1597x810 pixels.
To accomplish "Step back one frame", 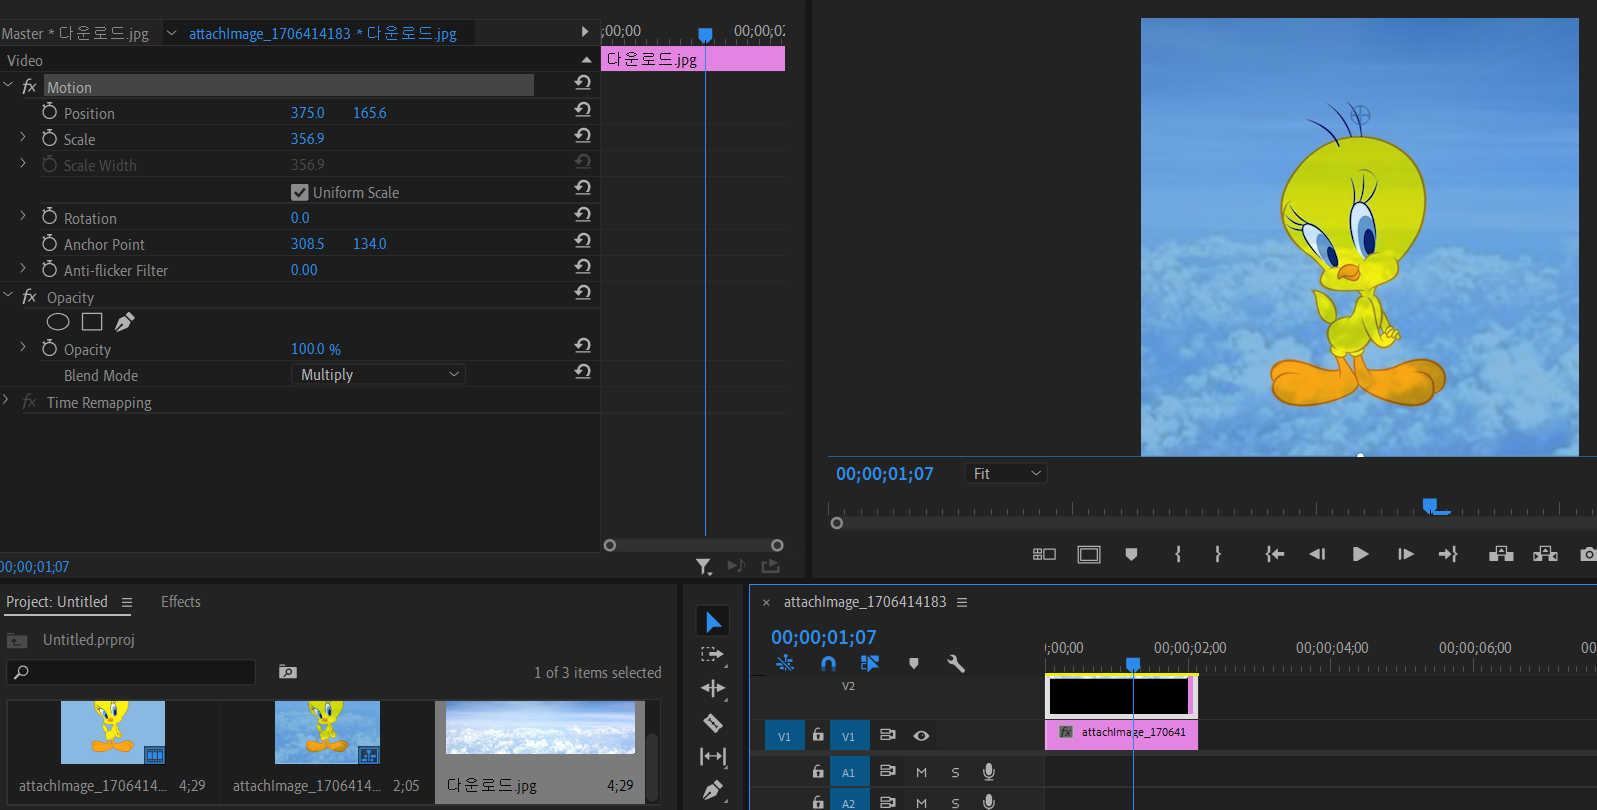I will pyautogui.click(x=1317, y=554).
